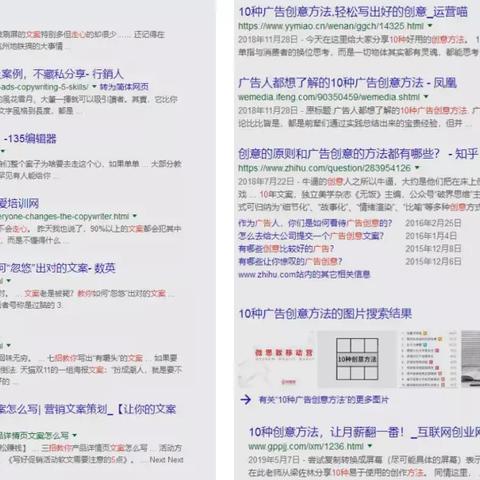
Task: Open the thumbnail showing a colored list
Action: coord(429,359)
